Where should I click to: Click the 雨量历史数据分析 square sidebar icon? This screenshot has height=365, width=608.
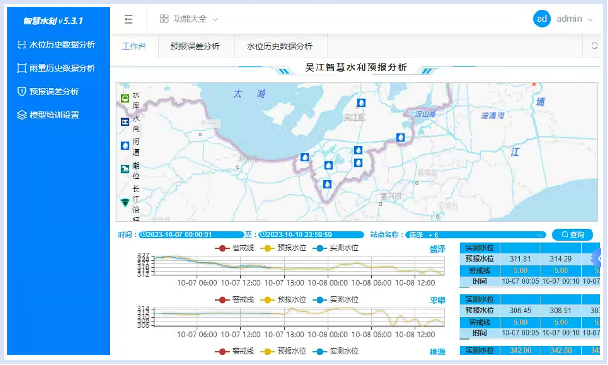click(22, 68)
